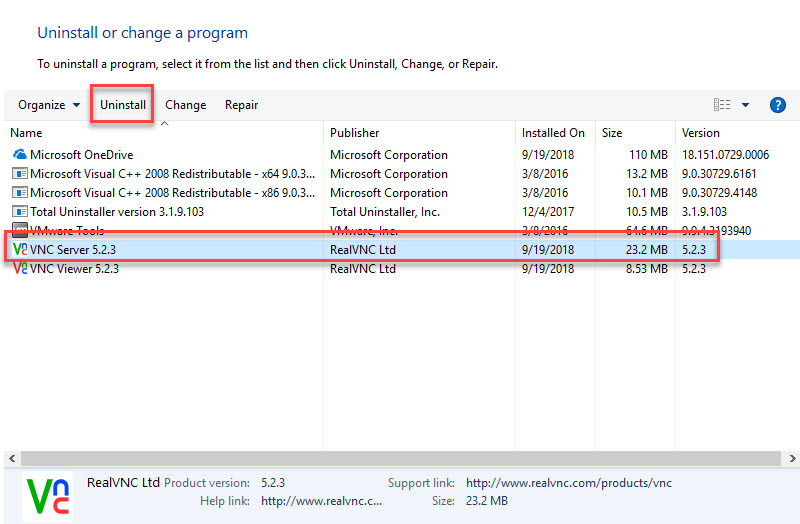The width and height of the screenshot is (800, 524).
Task: Open the Organize dropdown menu
Action: tap(49, 105)
